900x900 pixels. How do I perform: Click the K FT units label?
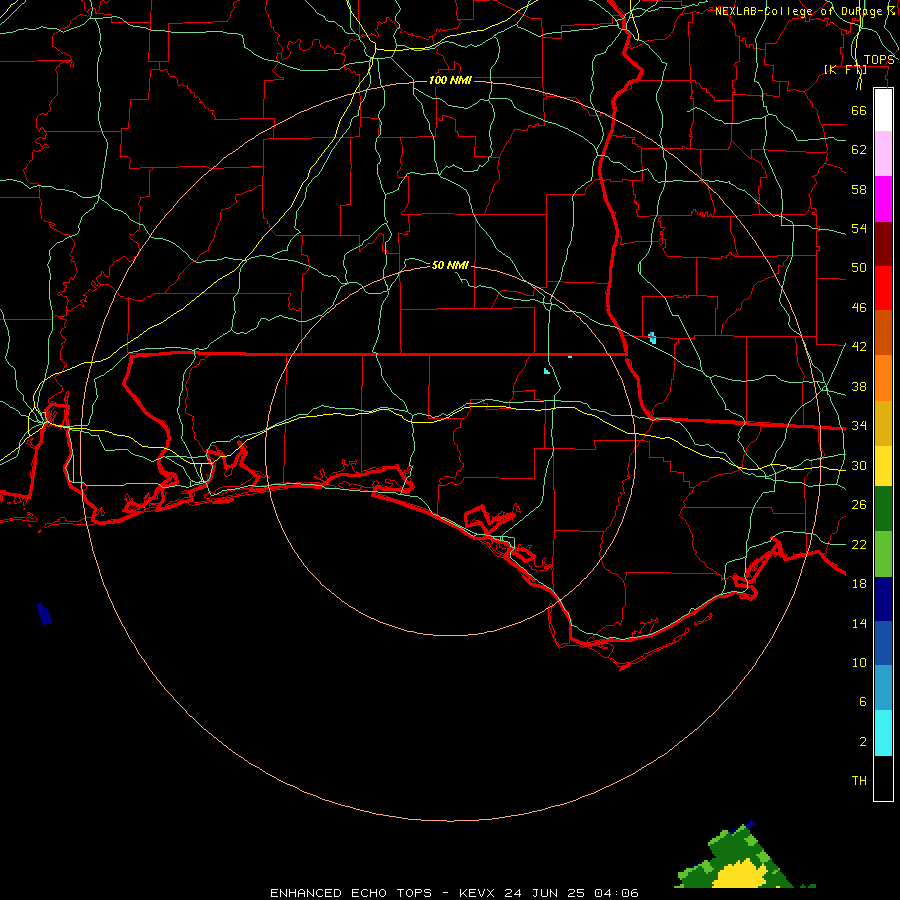point(845,70)
